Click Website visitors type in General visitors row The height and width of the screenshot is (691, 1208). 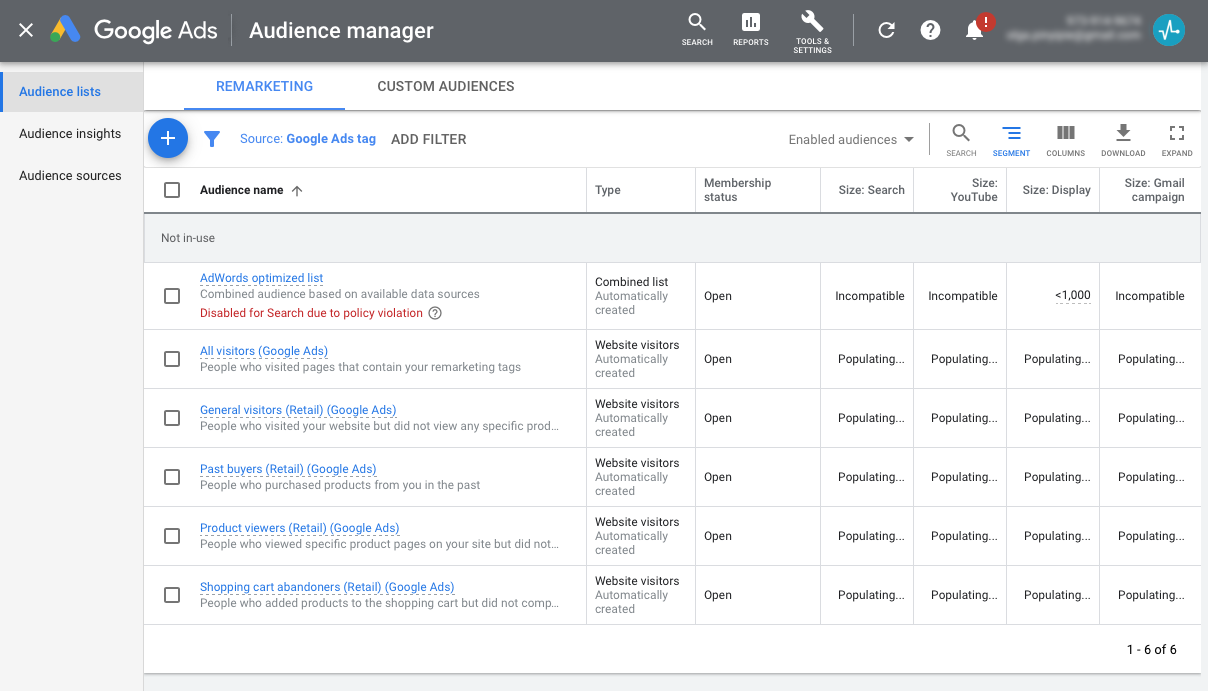click(637, 404)
